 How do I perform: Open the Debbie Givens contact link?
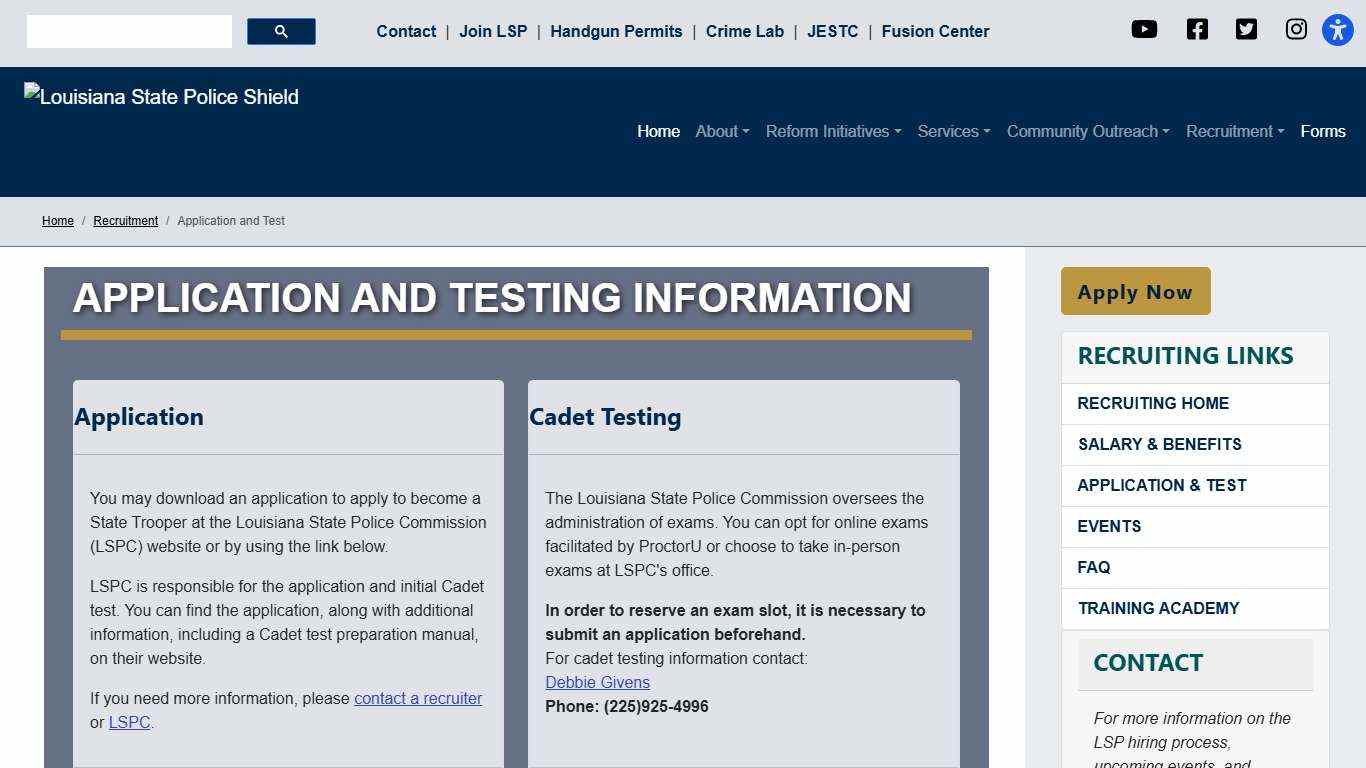597,682
